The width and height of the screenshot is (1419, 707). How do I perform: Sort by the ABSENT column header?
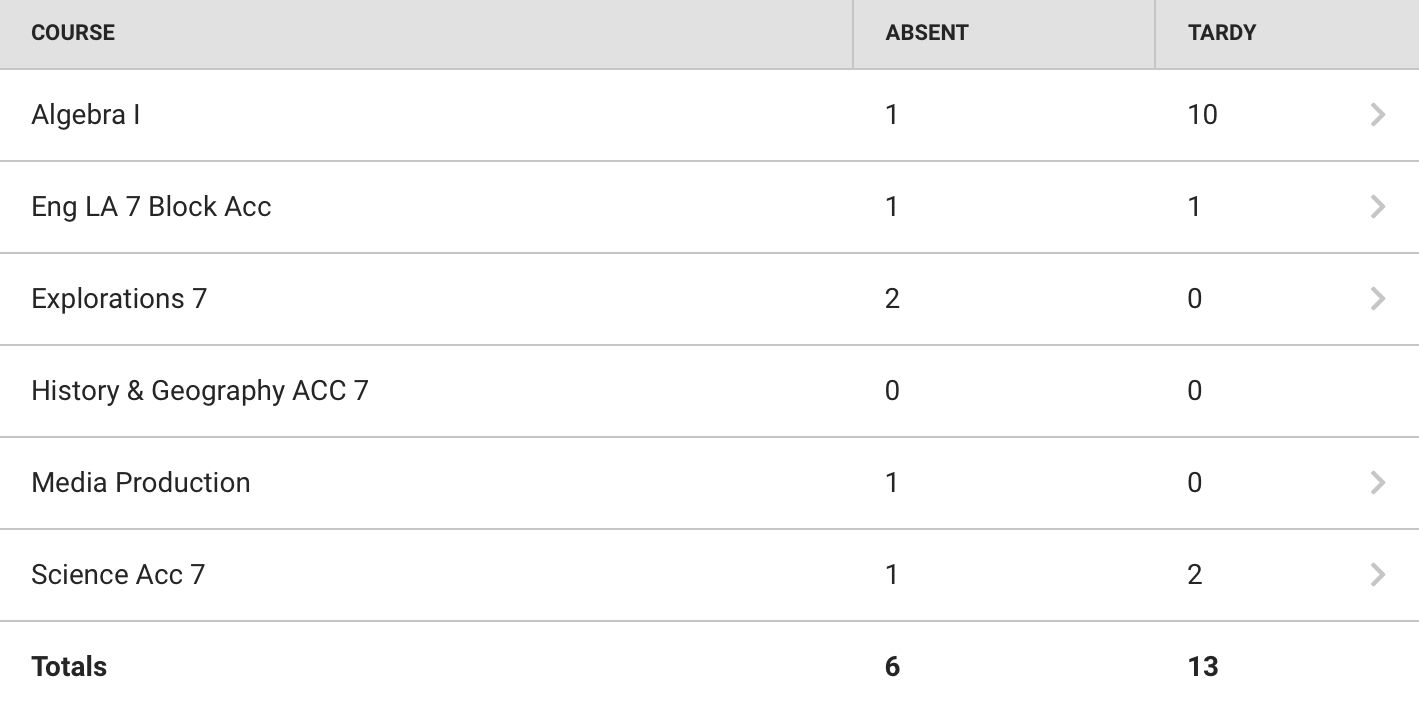[927, 33]
